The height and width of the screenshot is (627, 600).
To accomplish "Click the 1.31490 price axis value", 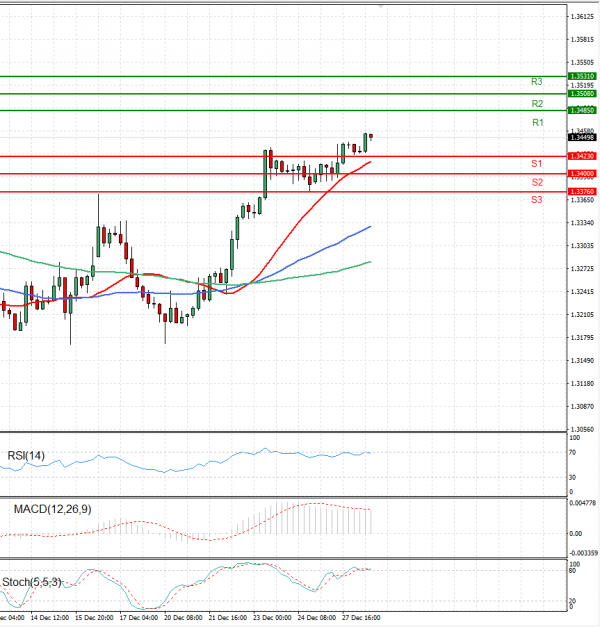I will (x=582, y=360).
